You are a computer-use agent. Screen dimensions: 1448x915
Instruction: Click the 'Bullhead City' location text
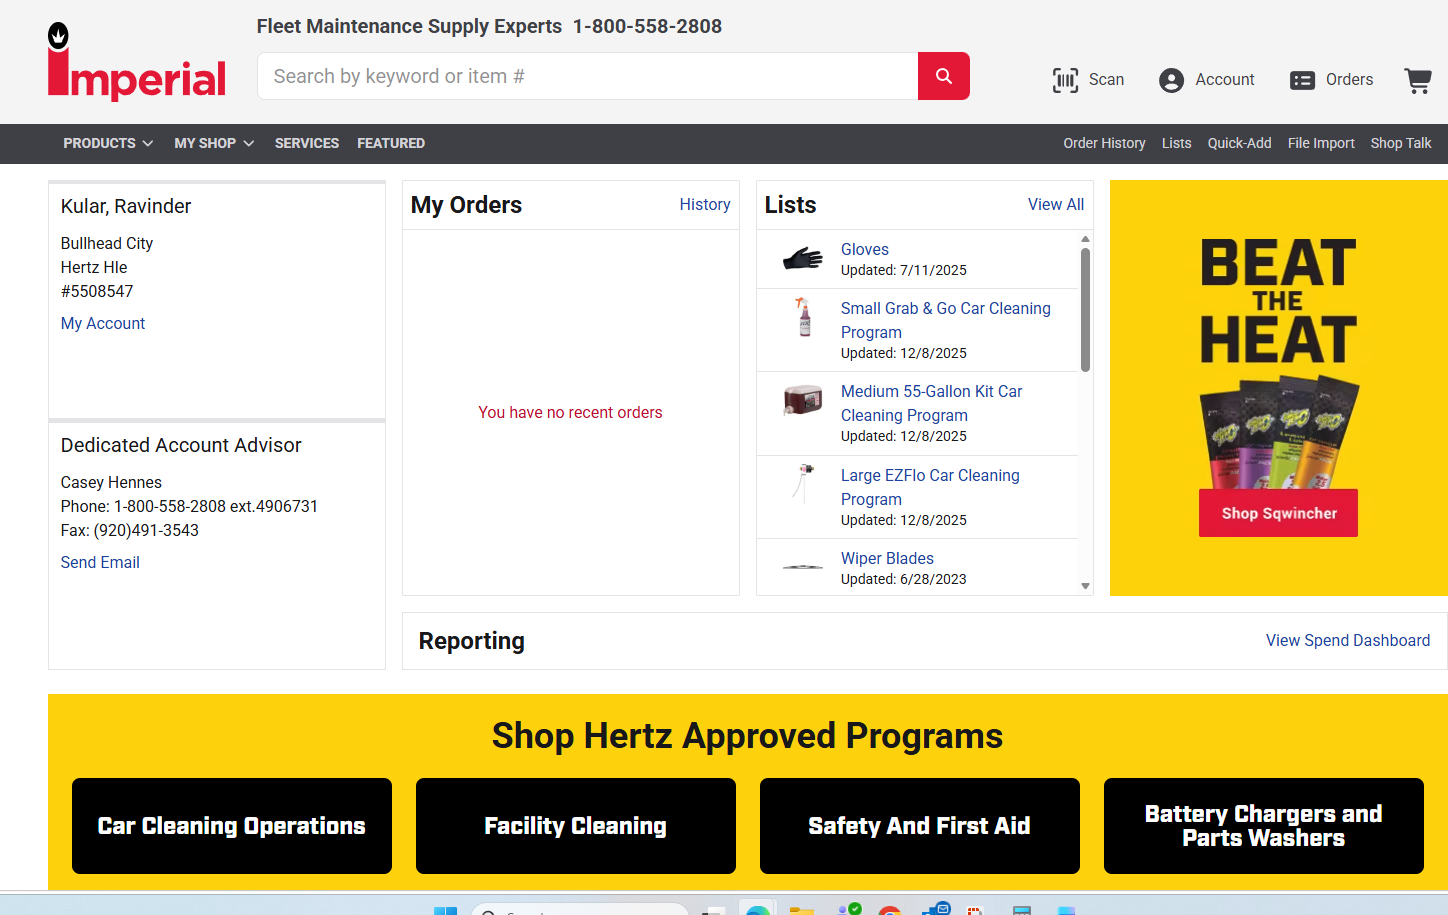(107, 243)
